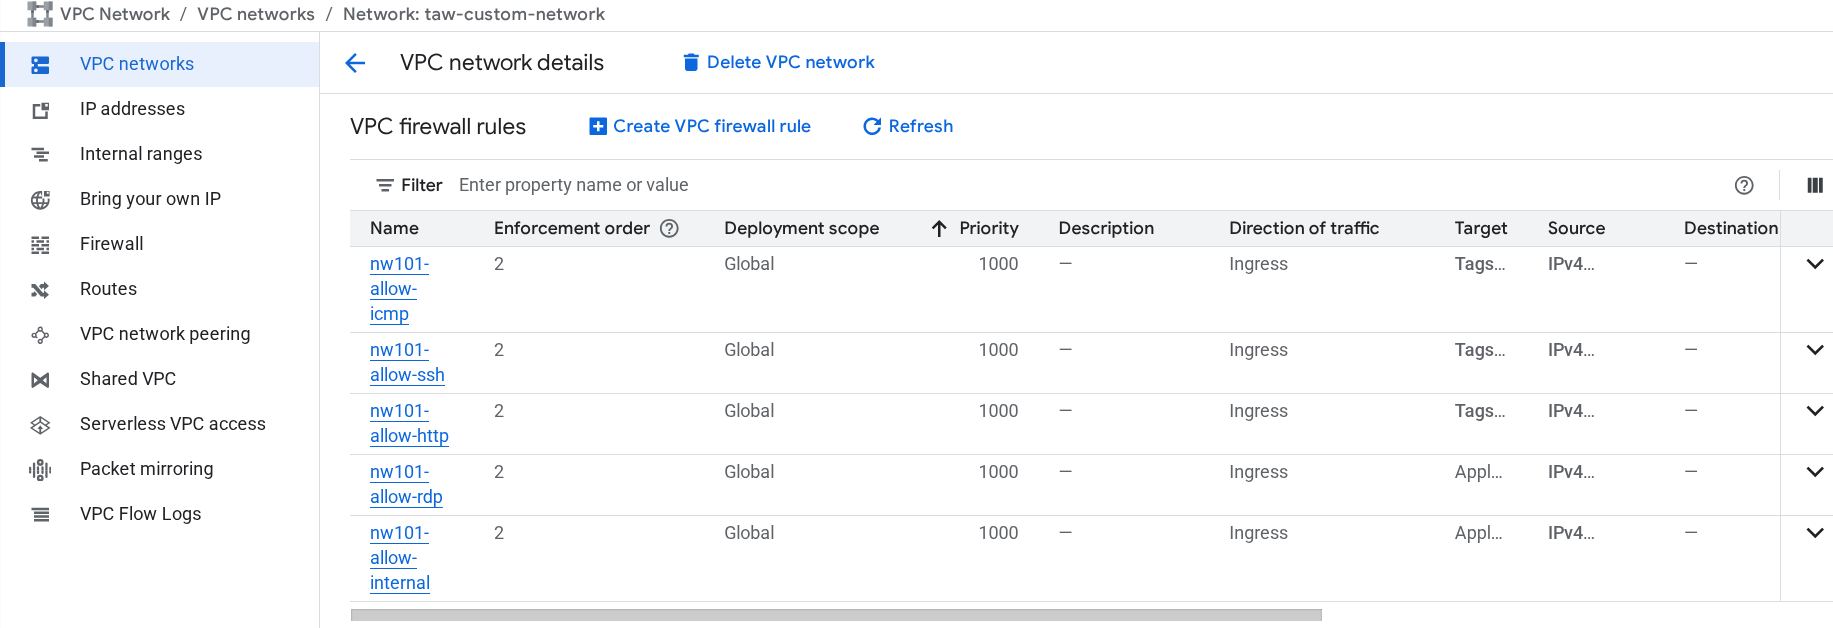
Task: Click the Firewall sidebar icon
Action: 40,245
